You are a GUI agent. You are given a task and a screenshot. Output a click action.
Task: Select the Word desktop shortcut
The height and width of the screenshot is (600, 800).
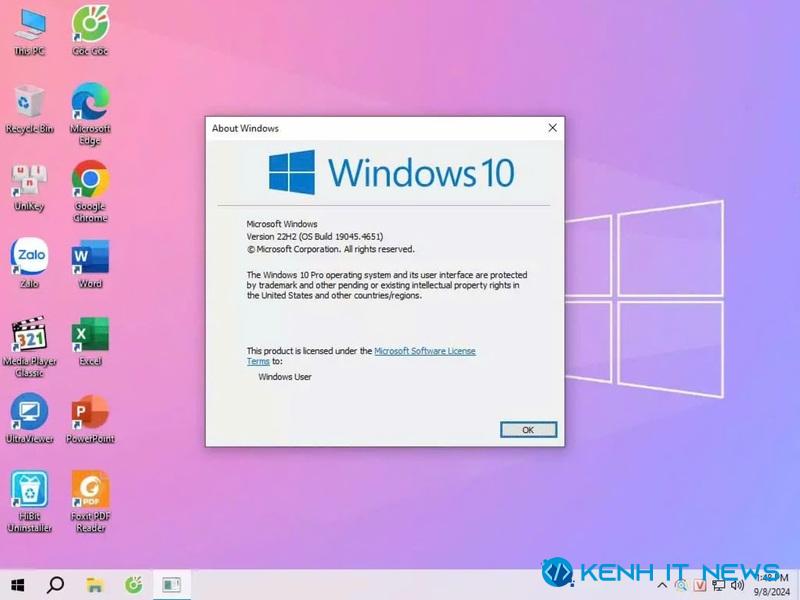pyautogui.click(x=90, y=263)
